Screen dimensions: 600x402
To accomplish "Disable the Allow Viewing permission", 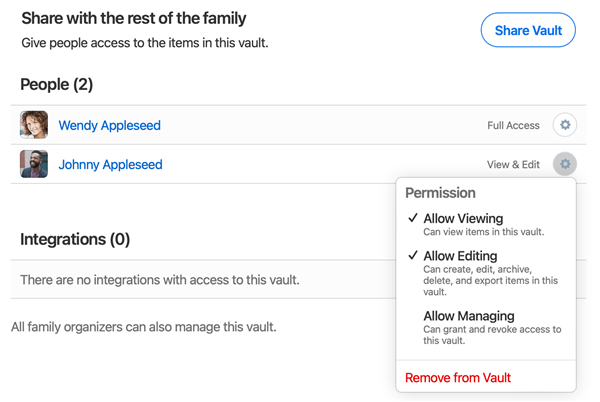I will 463,219.
